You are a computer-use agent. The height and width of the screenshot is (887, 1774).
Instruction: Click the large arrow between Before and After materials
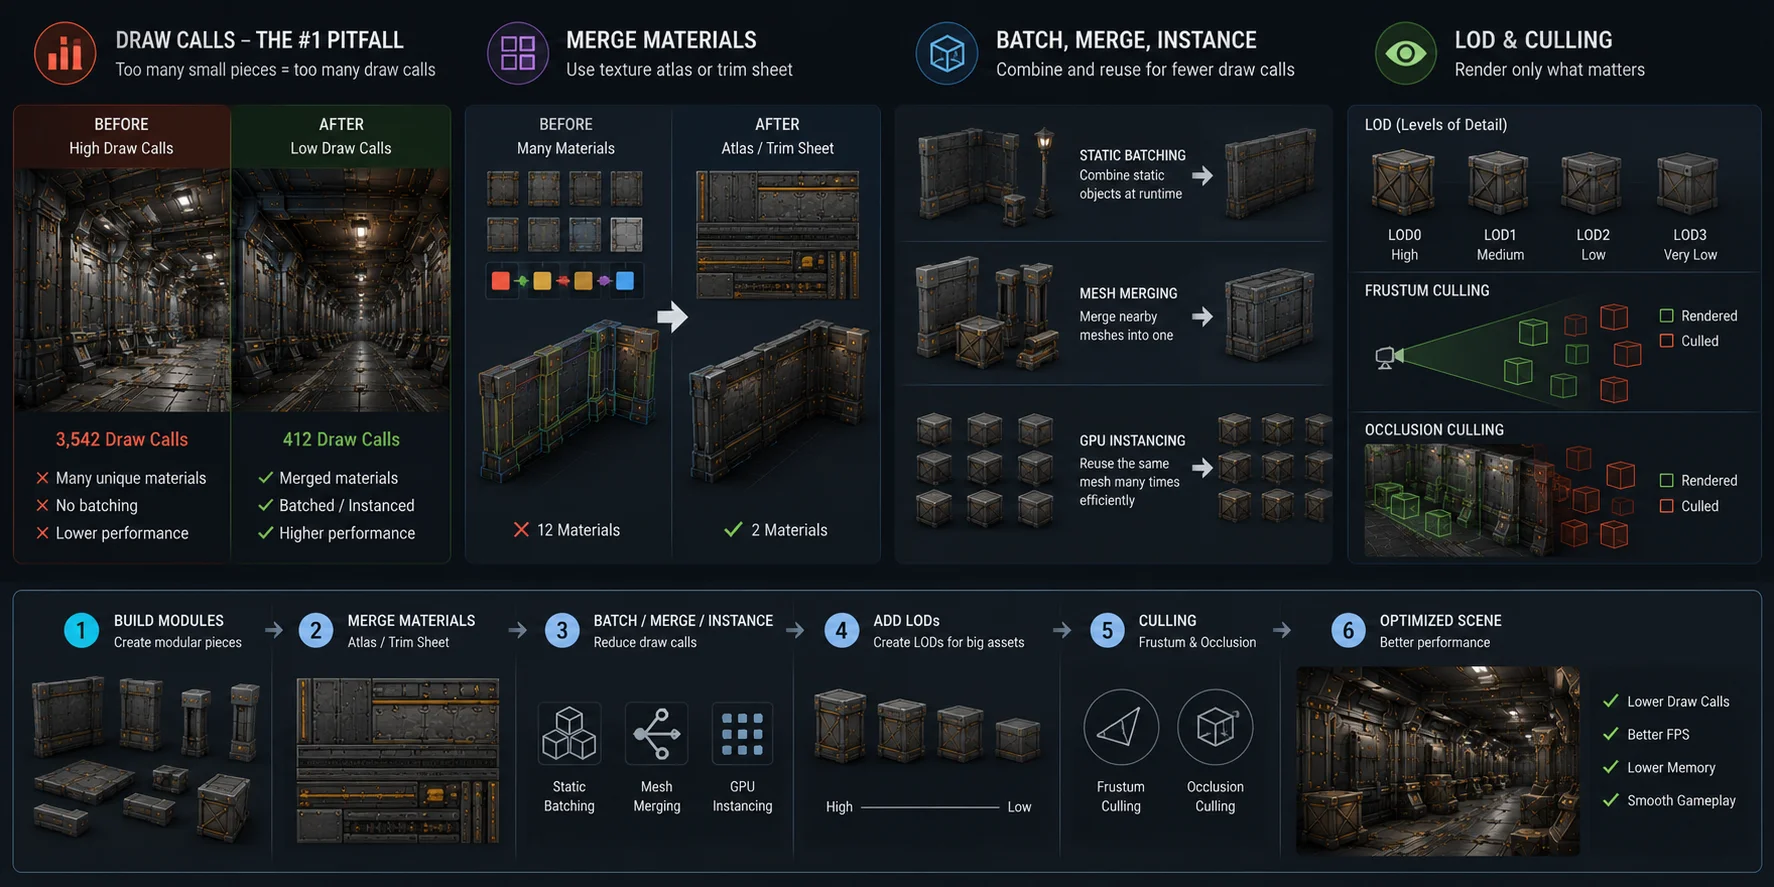pos(672,317)
